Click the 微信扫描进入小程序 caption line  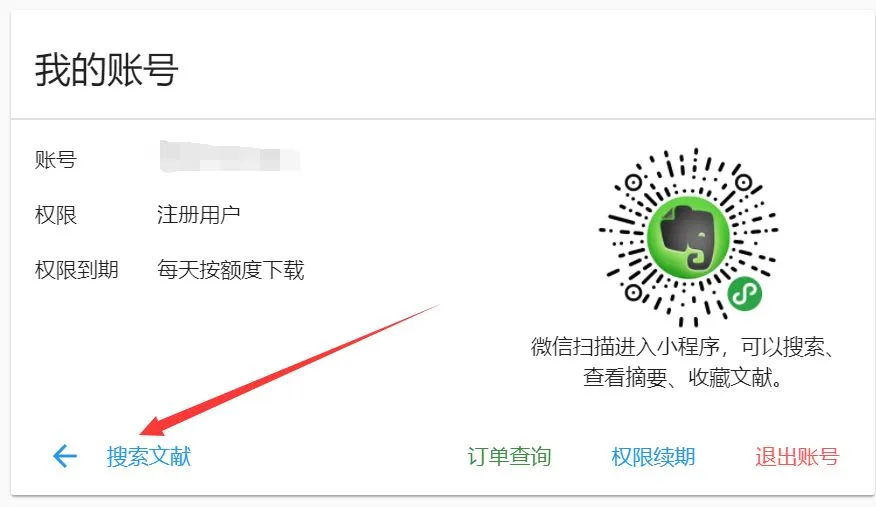point(683,347)
